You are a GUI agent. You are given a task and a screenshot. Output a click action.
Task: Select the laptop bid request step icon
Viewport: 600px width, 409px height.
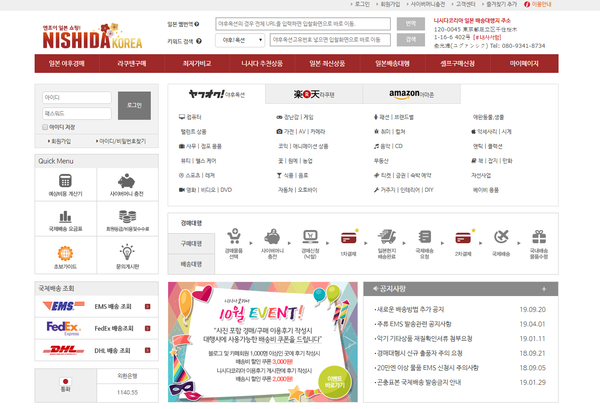tap(310, 237)
